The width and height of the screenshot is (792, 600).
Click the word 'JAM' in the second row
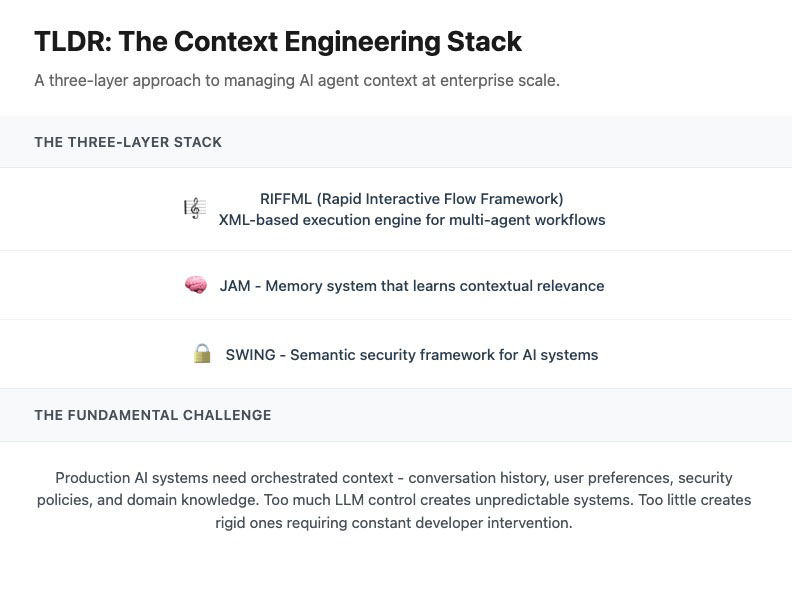pos(235,285)
